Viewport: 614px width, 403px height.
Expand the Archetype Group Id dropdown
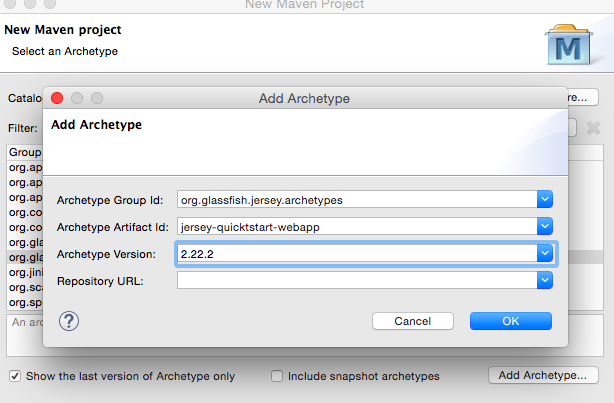[x=545, y=199]
